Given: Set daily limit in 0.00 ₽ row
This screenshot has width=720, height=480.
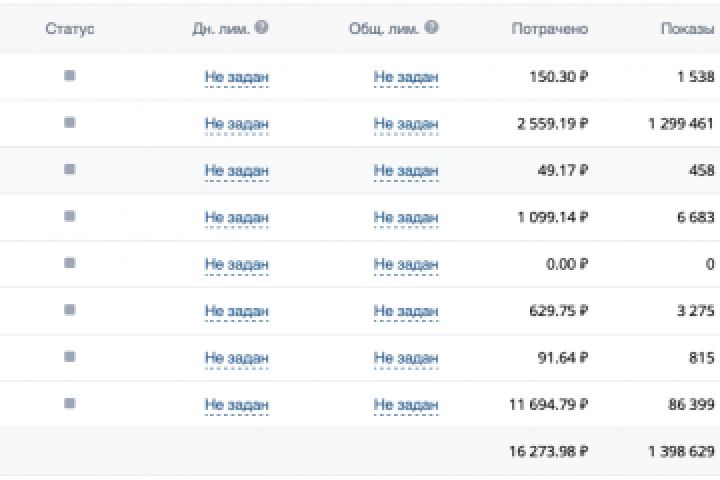Looking at the screenshot, I should point(237,264).
